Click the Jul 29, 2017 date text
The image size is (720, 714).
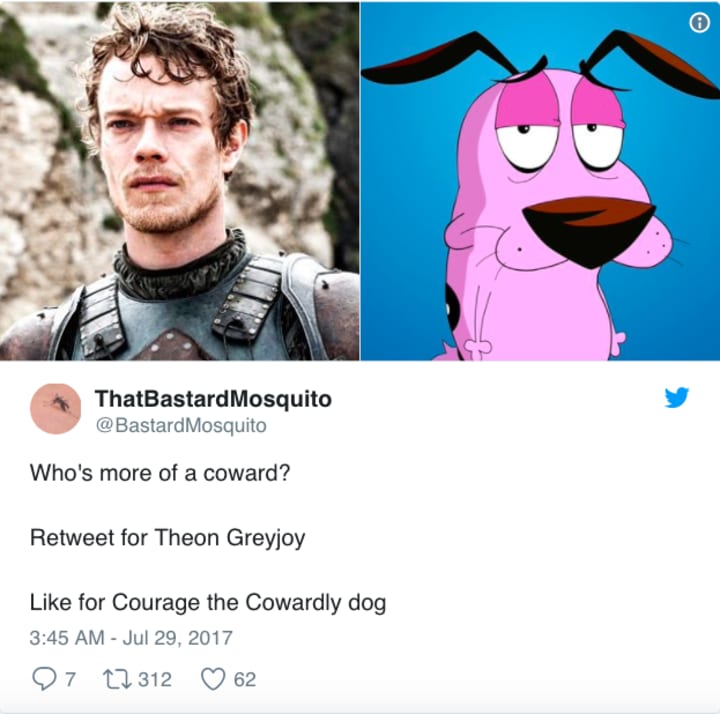(x=178, y=638)
